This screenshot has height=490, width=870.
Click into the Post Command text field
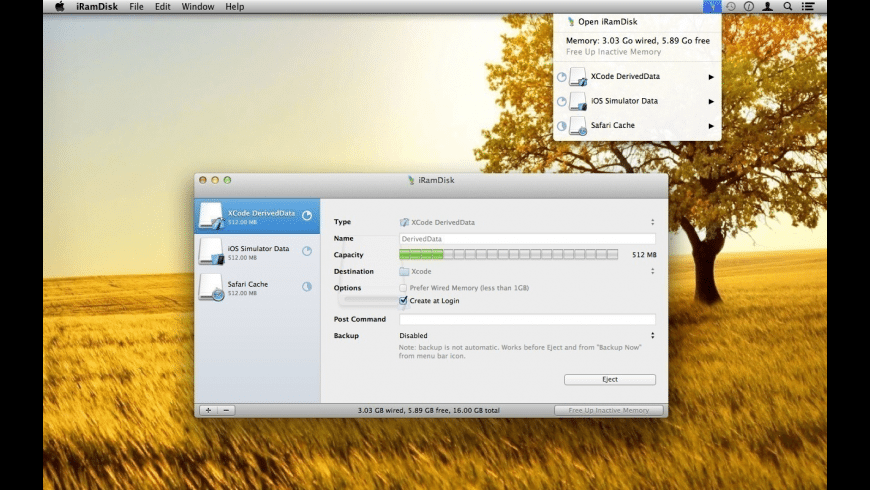point(527,319)
